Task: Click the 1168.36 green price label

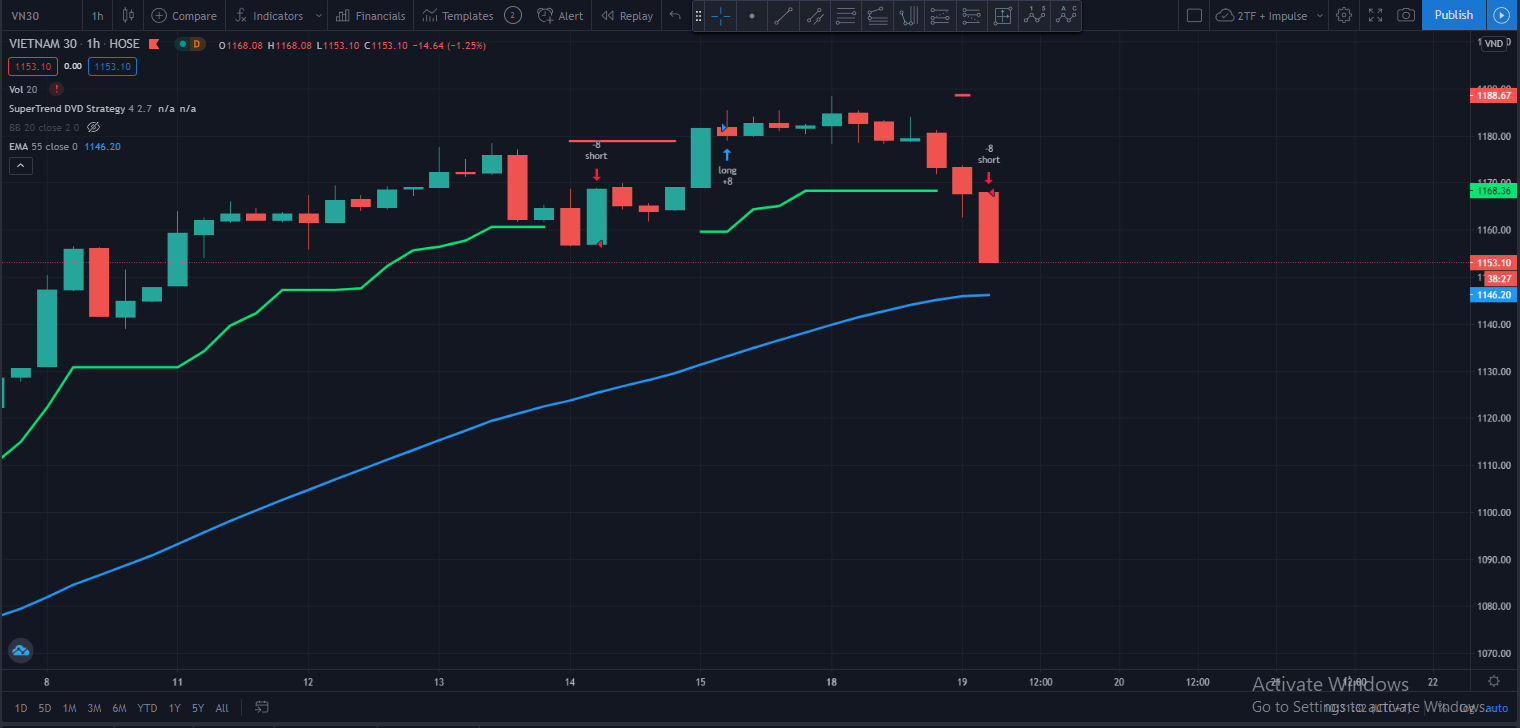Action: pyautogui.click(x=1493, y=190)
